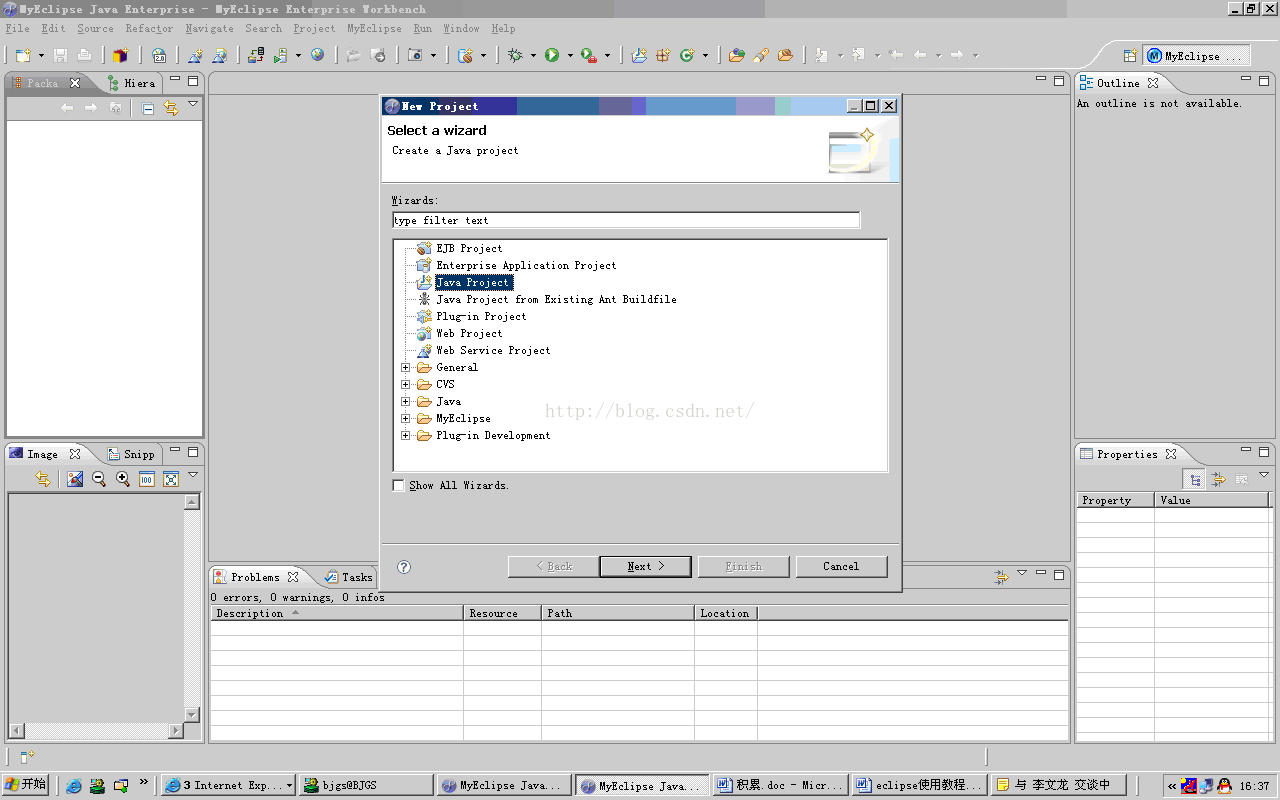The width and height of the screenshot is (1280, 800).
Task: Open the File menu
Action: coord(17,28)
